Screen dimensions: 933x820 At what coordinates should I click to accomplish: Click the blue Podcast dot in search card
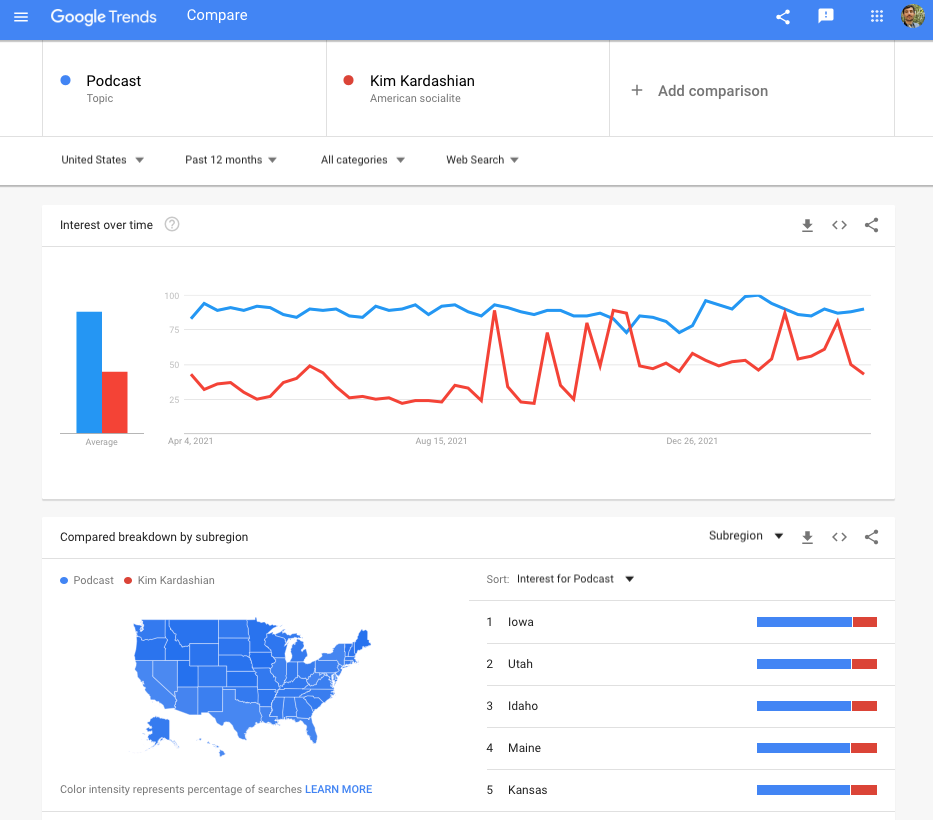(66, 80)
